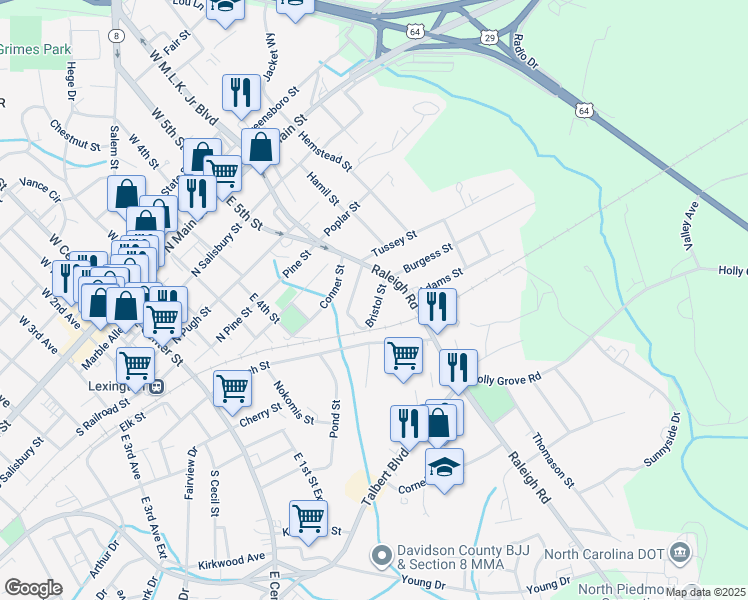Viewport: 748px width, 600px height.
Task: Click the Arthur Dr street label
Action: coord(104,559)
